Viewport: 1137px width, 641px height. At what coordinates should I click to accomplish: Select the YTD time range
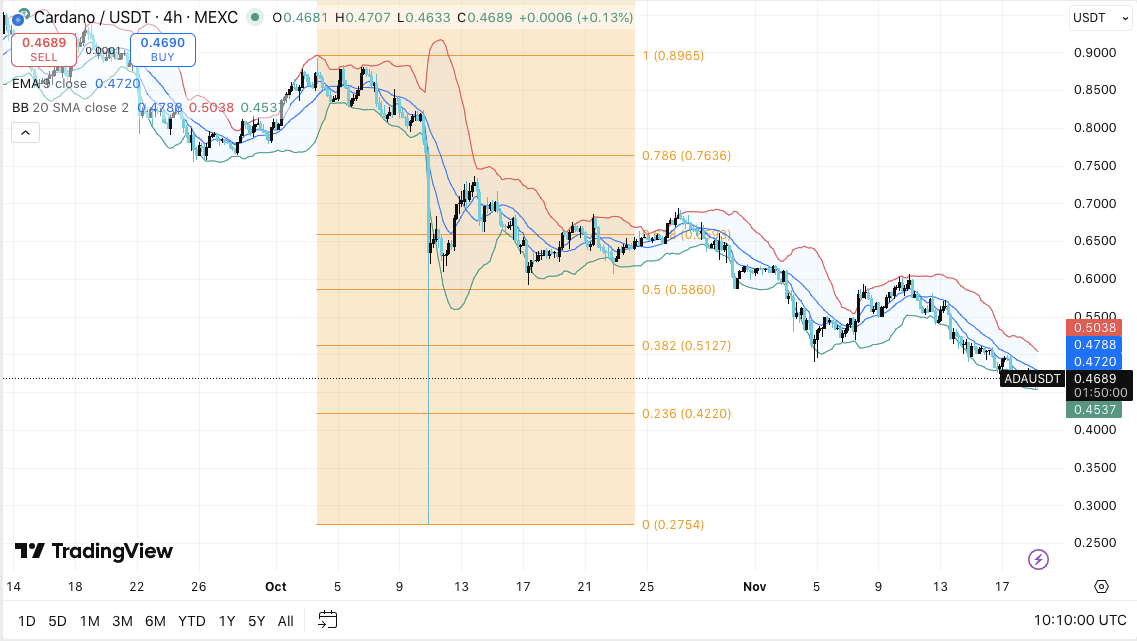click(x=192, y=621)
